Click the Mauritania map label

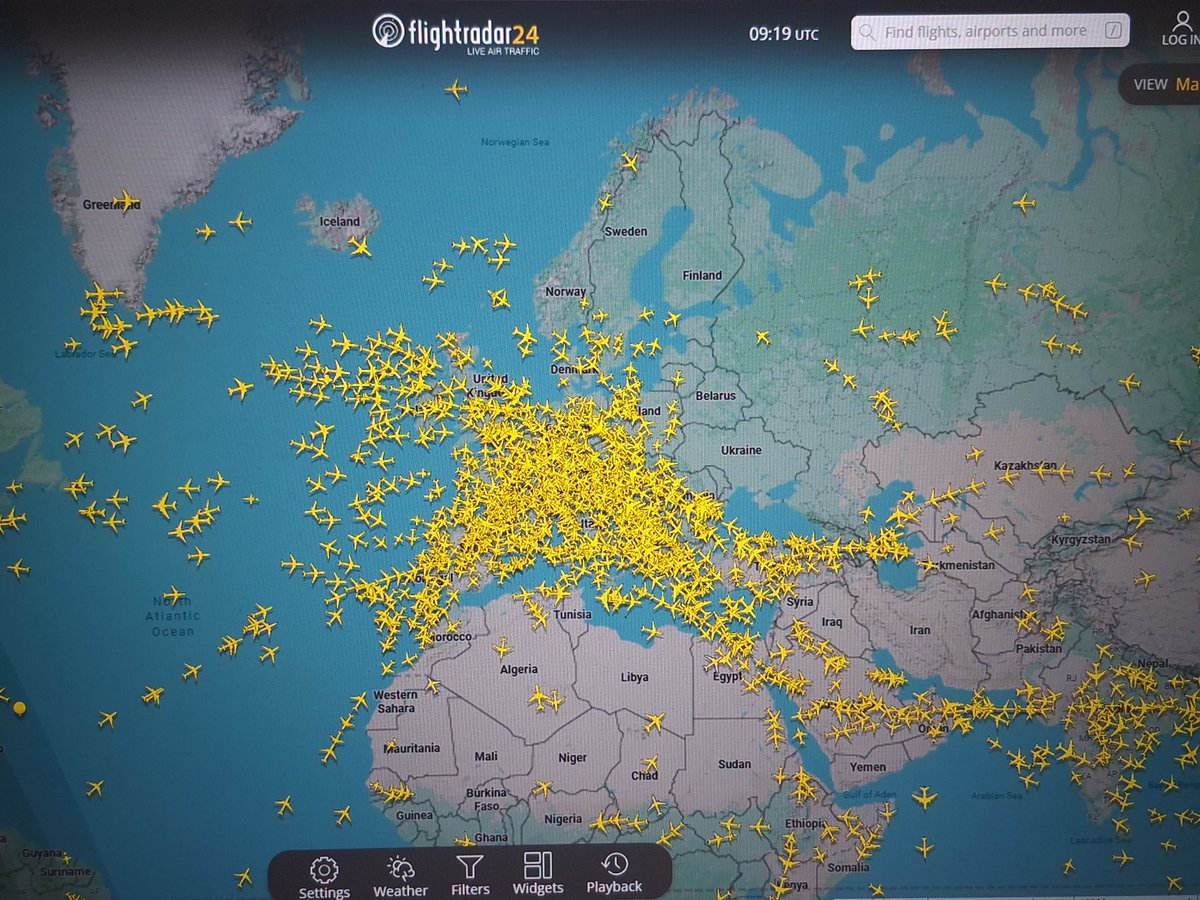click(412, 747)
